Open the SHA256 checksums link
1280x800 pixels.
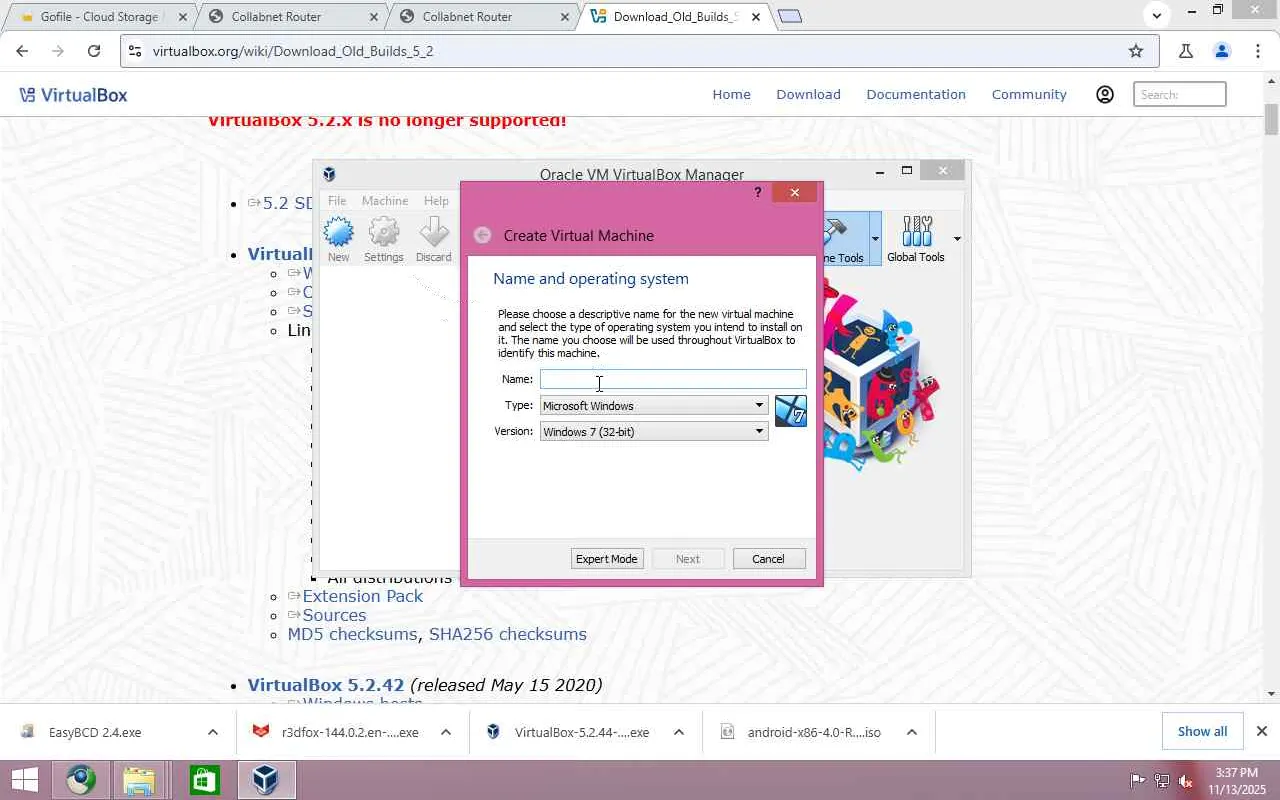(x=508, y=634)
